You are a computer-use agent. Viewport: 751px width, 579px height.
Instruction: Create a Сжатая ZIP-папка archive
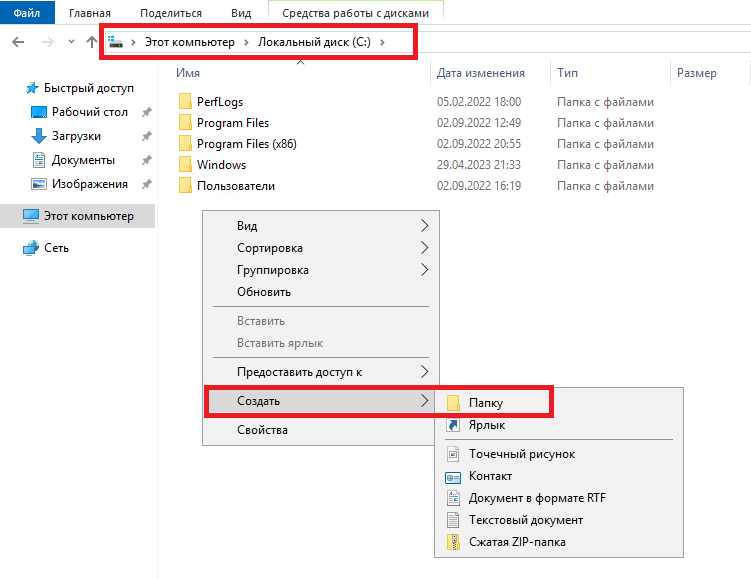[x=517, y=542]
